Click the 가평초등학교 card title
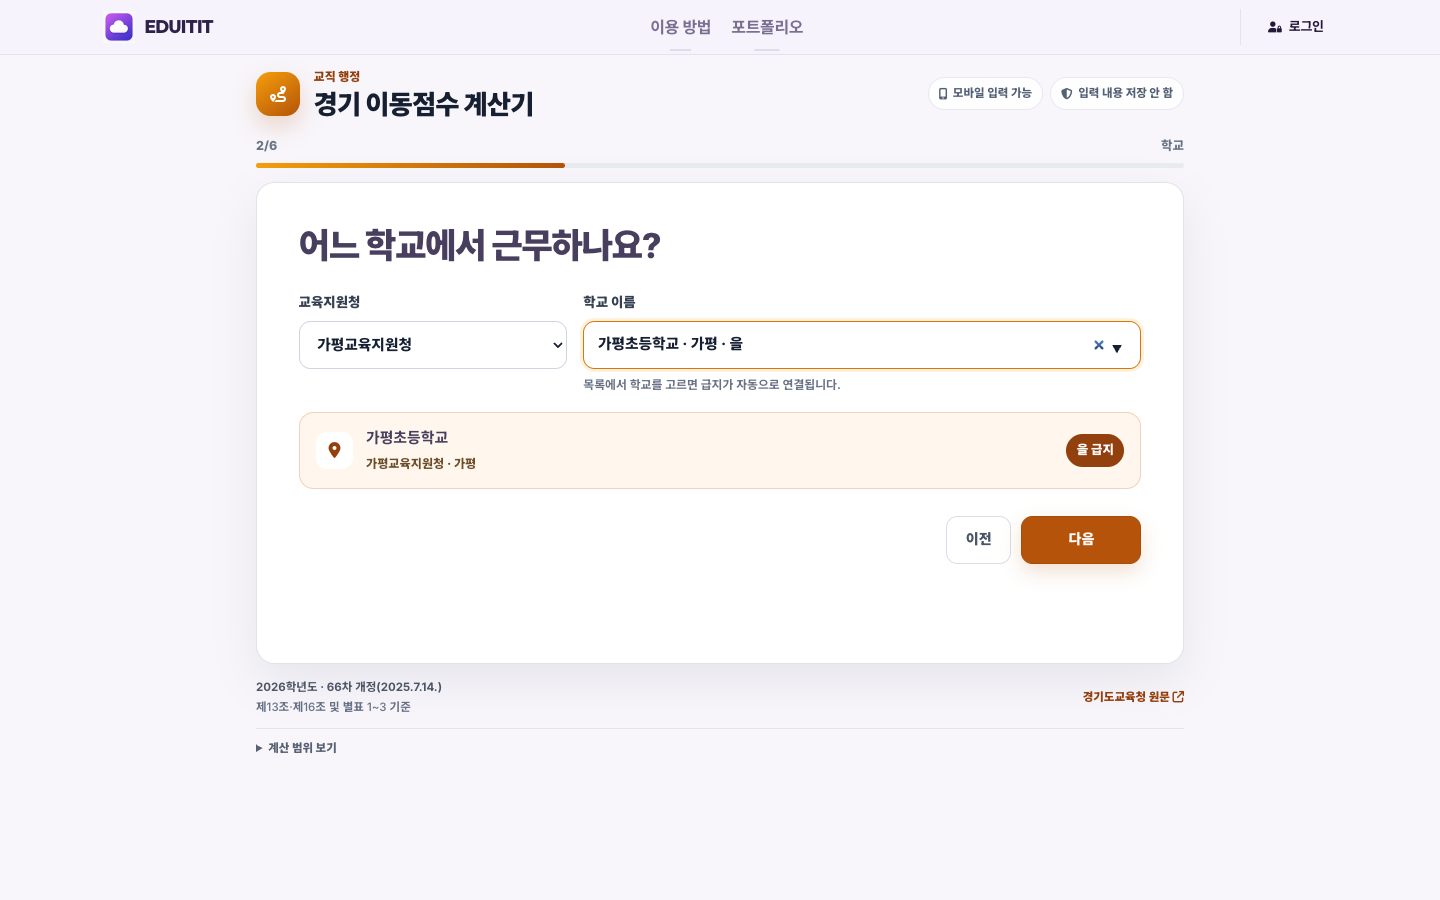The height and width of the screenshot is (900, 1440). tap(407, 438)
